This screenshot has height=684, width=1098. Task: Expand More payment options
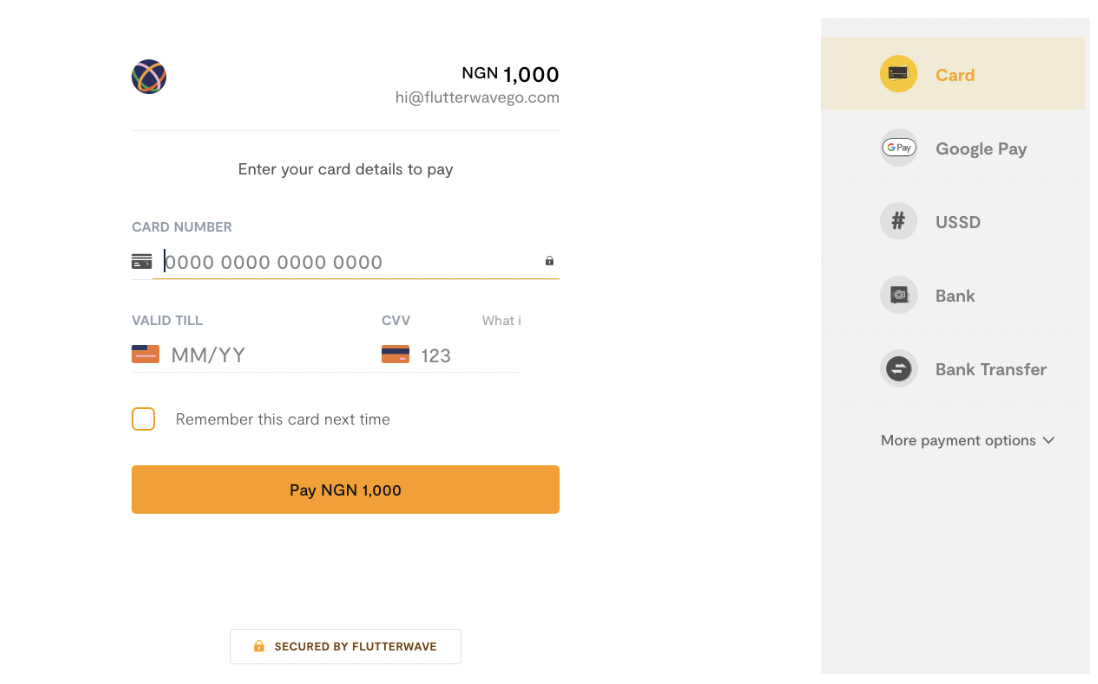point(967,440)
